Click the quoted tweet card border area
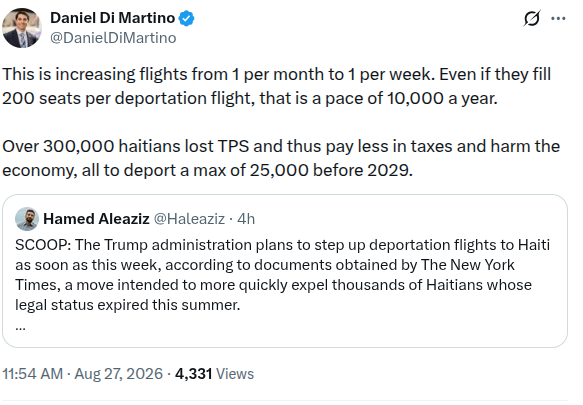The width and height of the screenshot is (583, 405). [285, 271]
